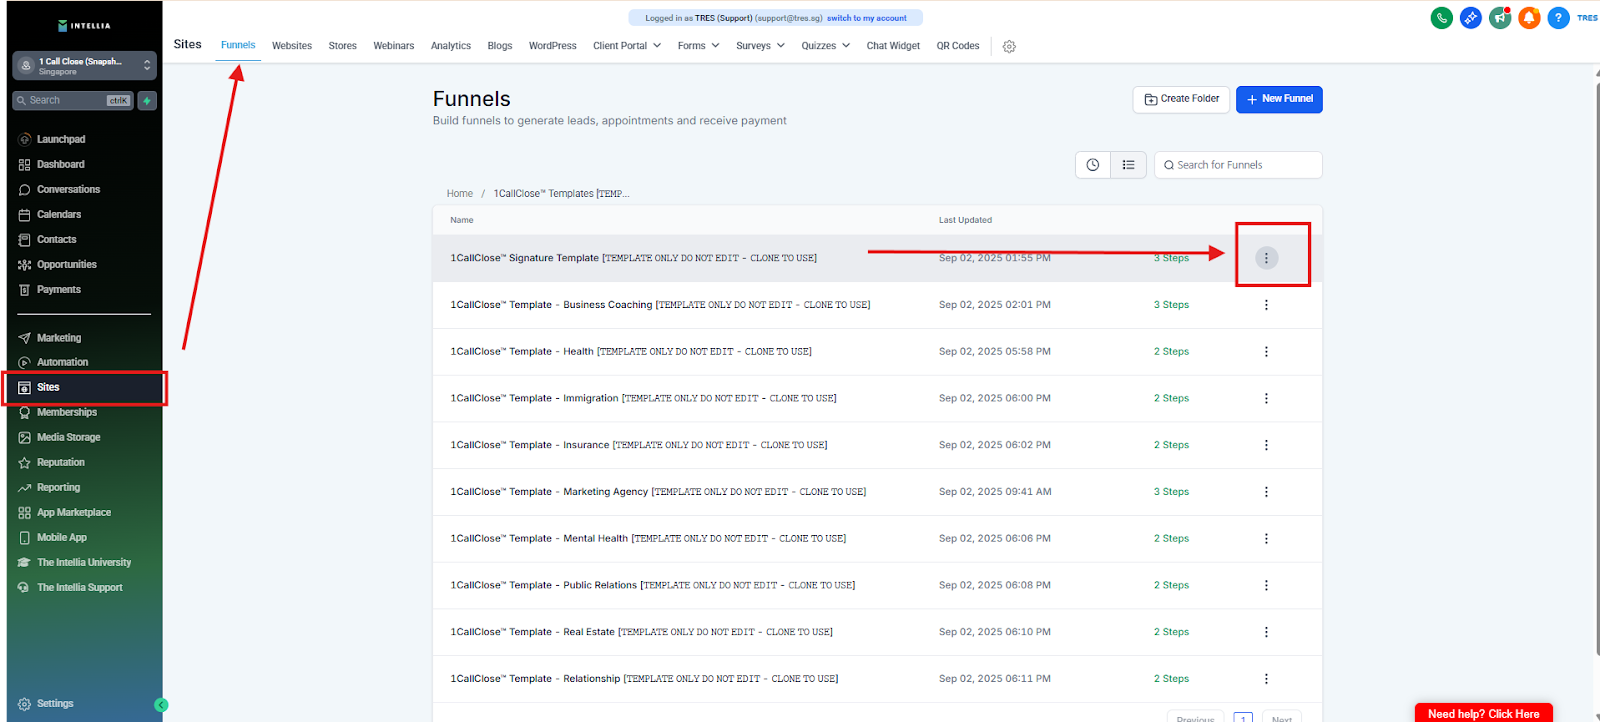Open App Marketplace in the sidebar

(x=74, y=513)
